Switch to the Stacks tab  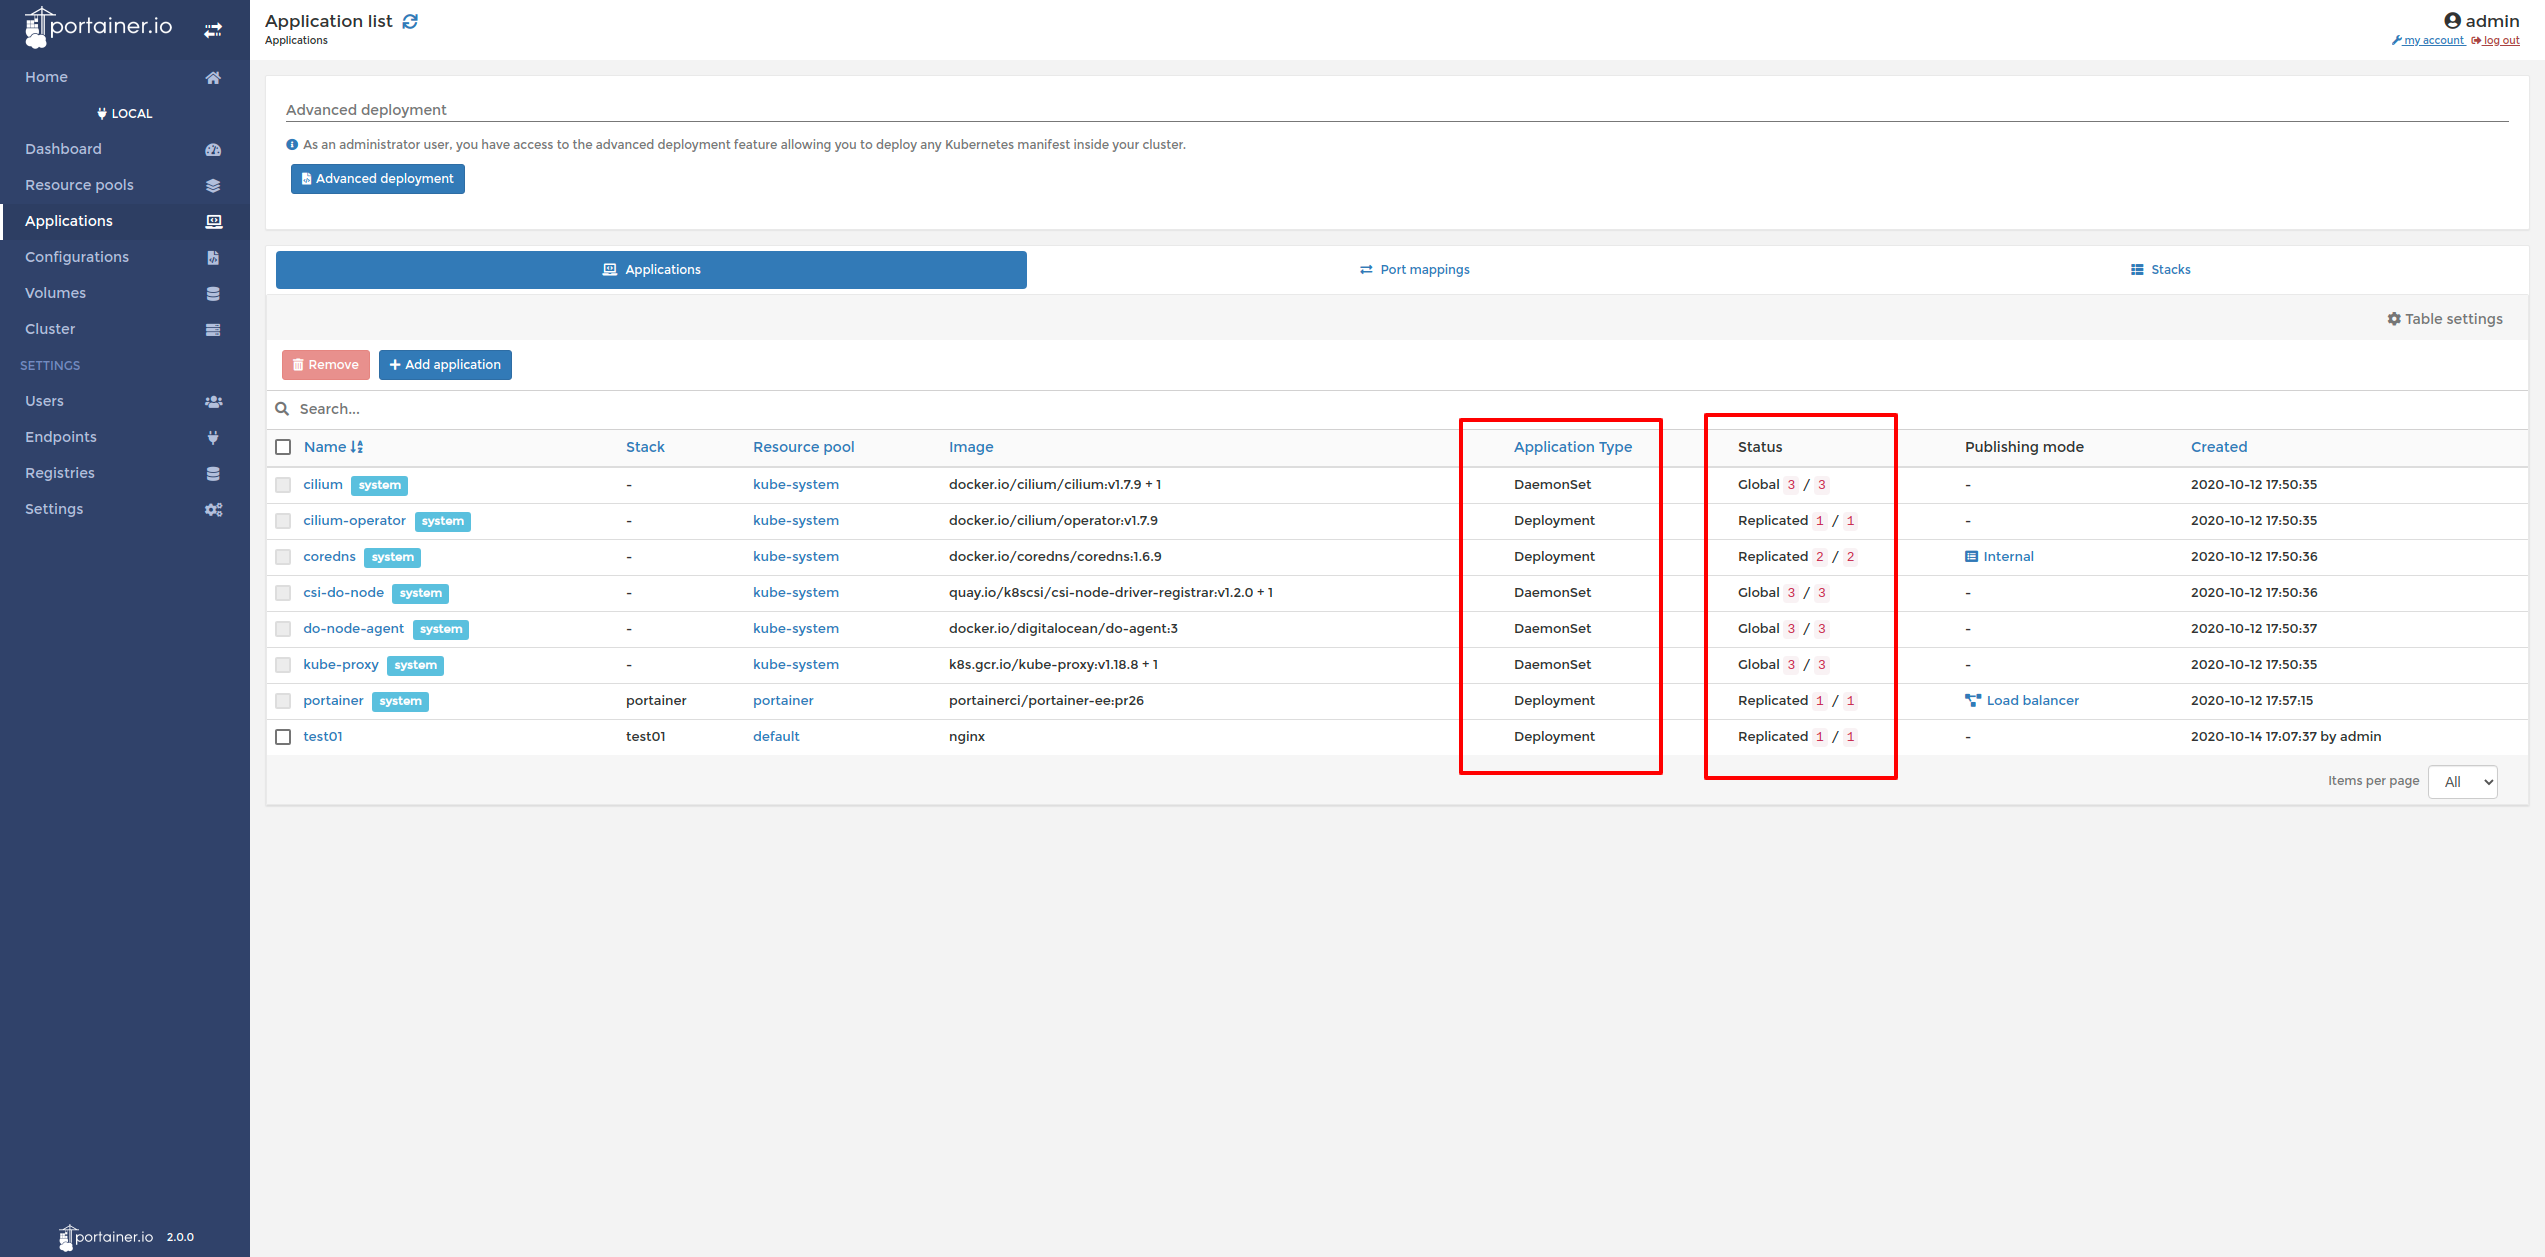click(2160, 269)
